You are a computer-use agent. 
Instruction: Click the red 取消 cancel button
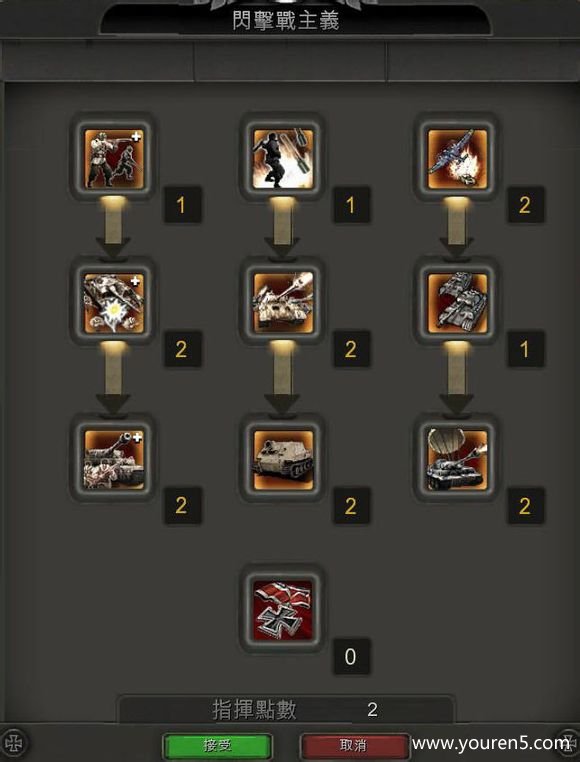355,746
